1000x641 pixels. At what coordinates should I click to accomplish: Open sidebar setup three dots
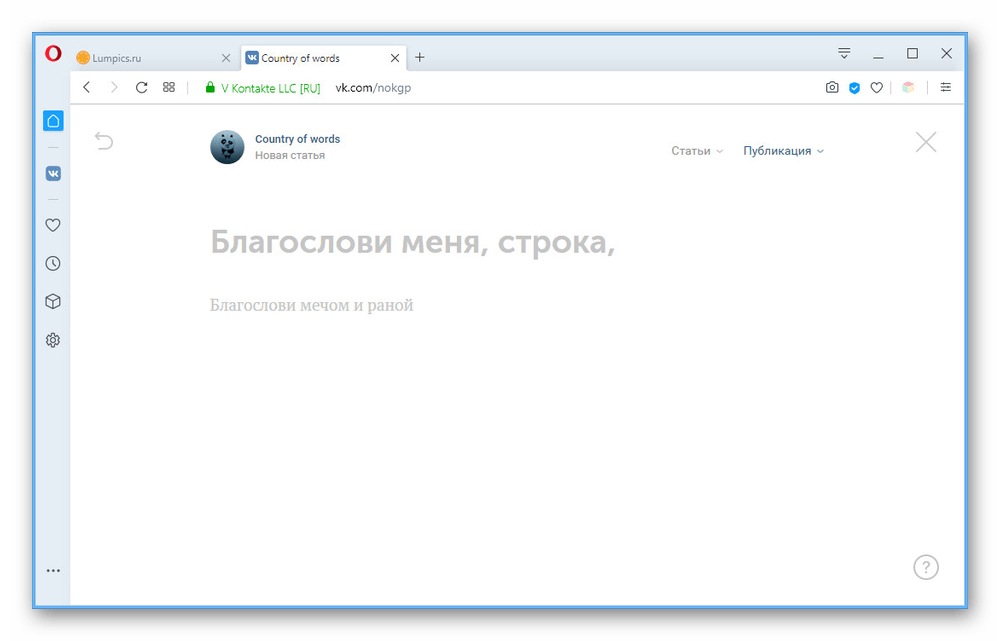click(x=54, y=571)
